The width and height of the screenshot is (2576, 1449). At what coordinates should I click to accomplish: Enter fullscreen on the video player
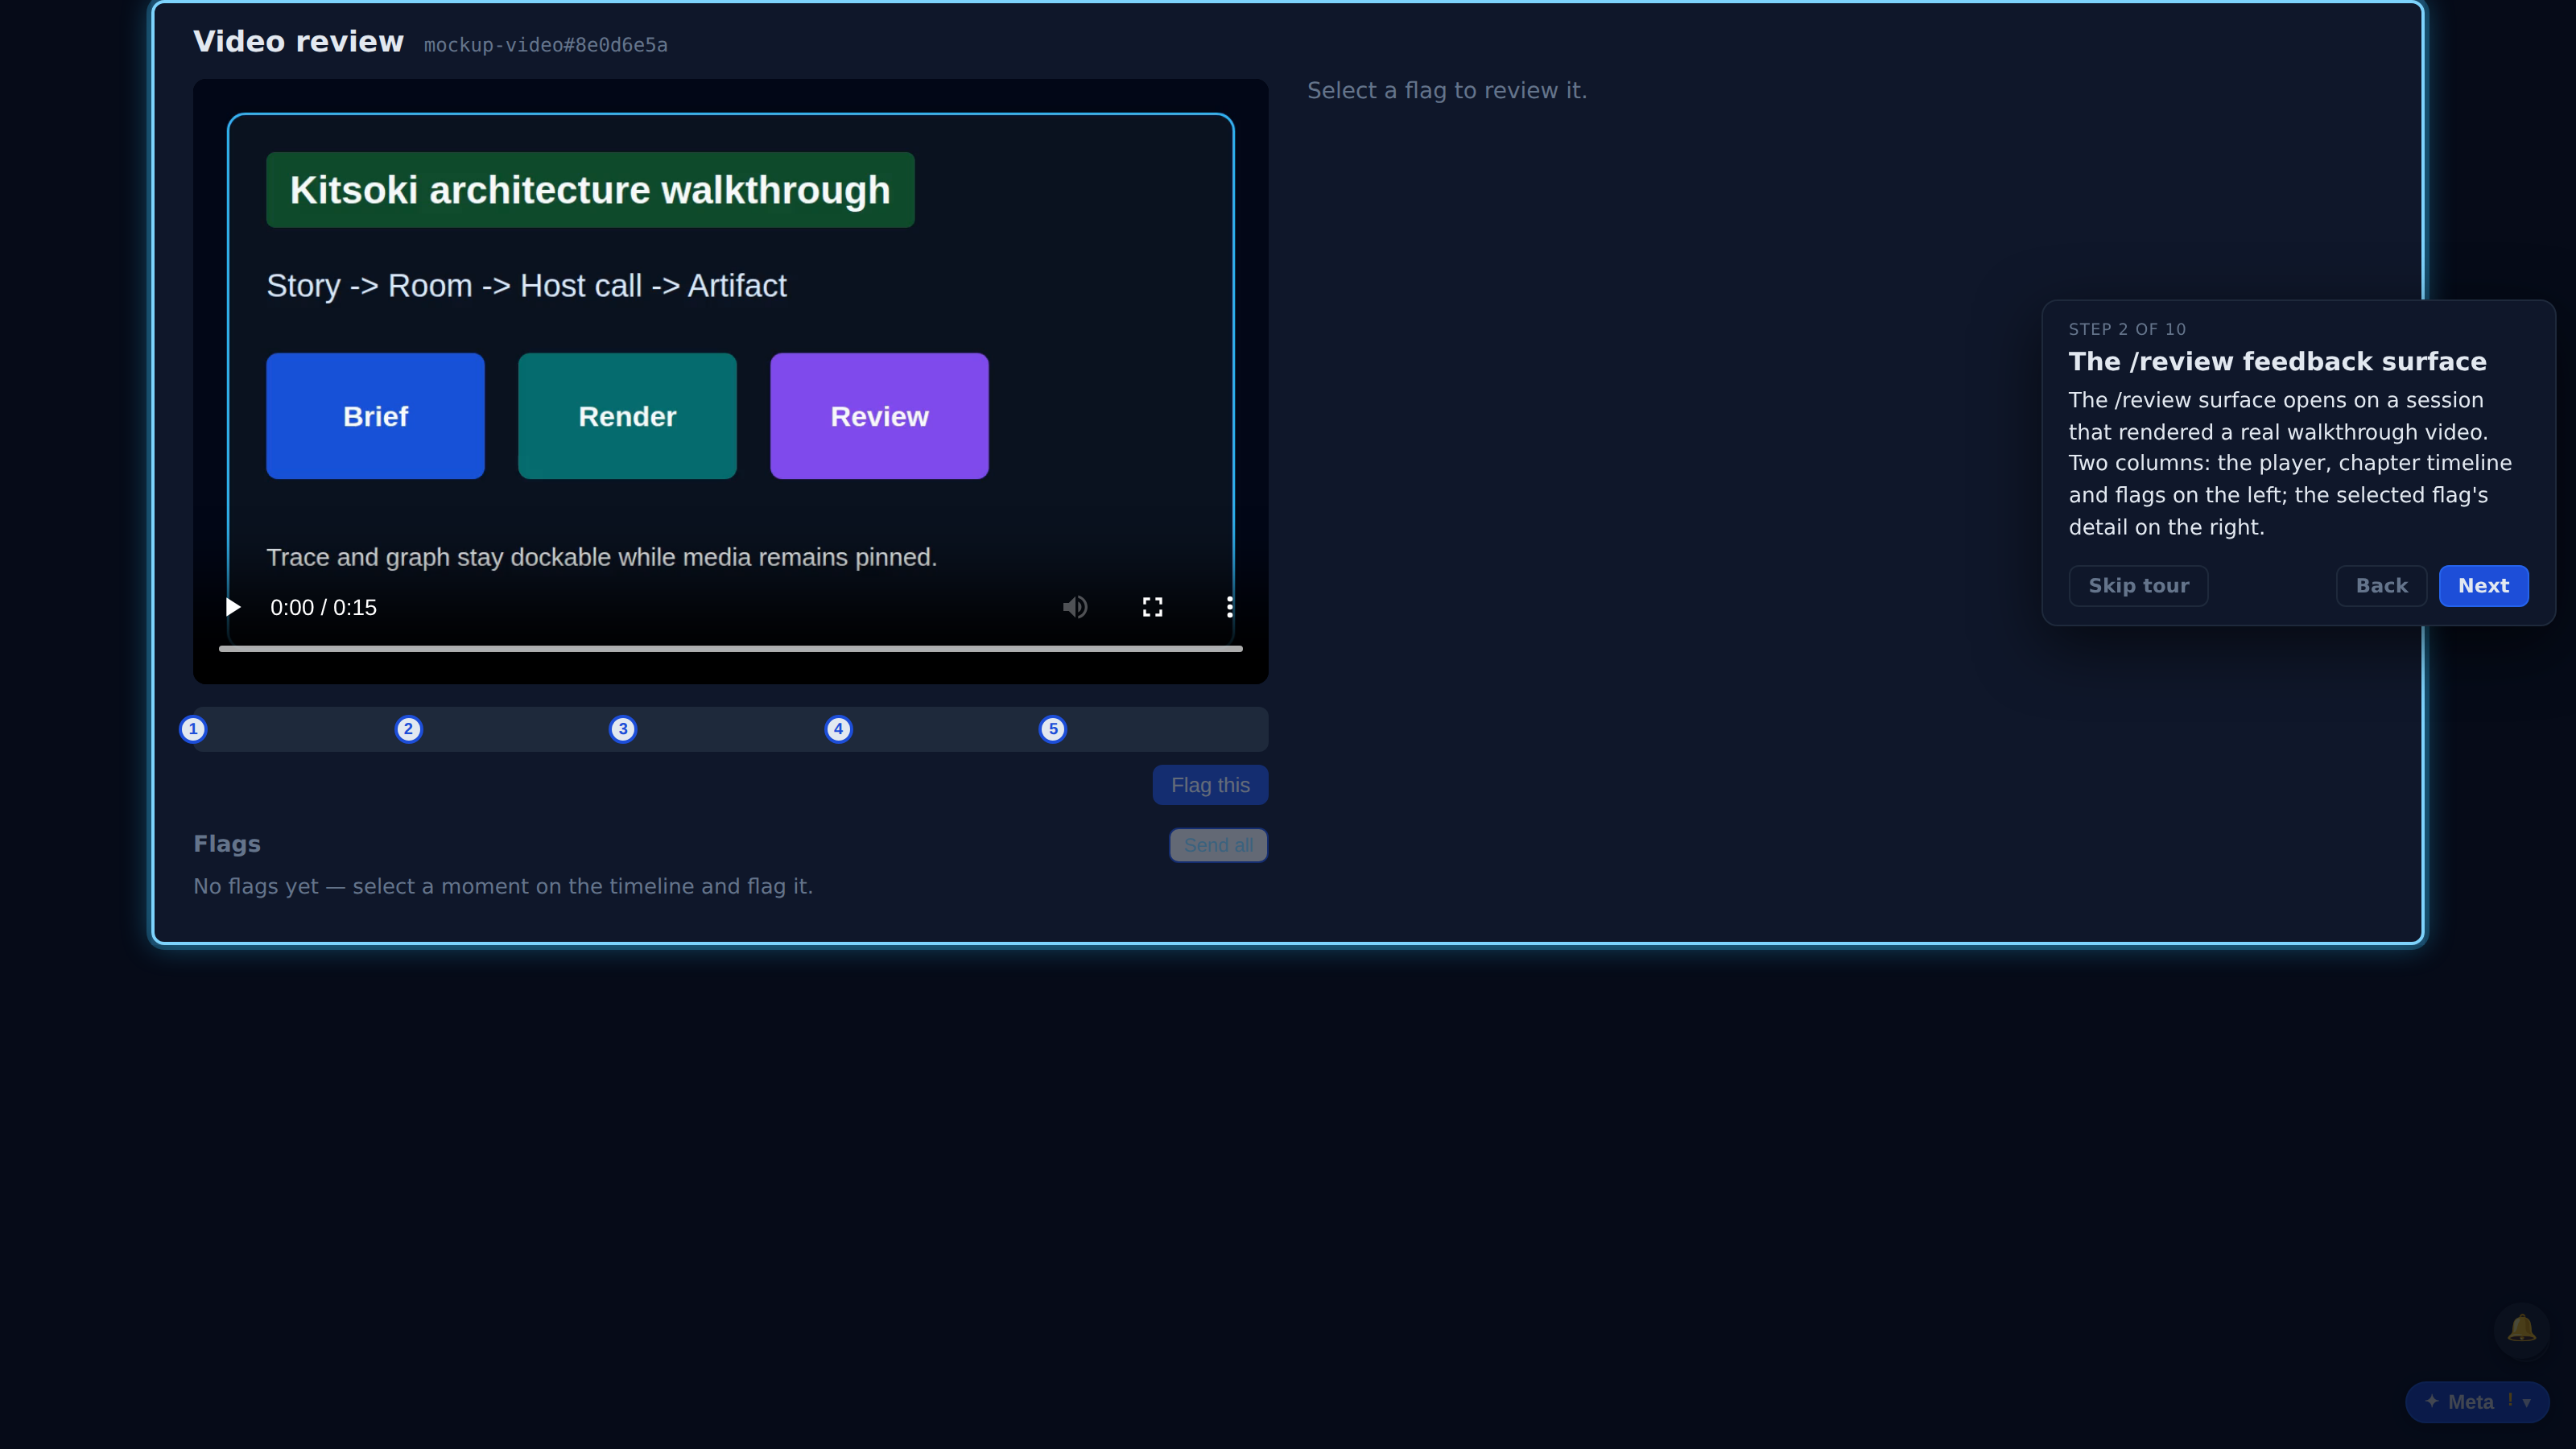(x=1152, y=607)
